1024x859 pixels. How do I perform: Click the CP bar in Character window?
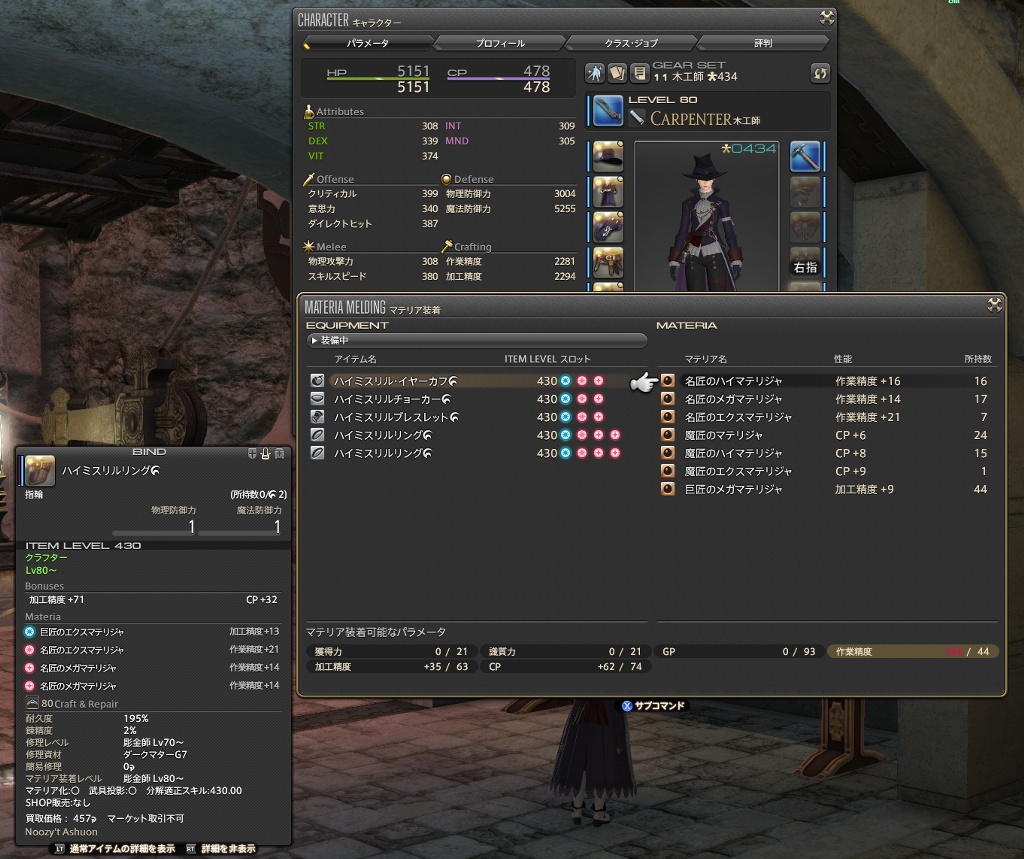(x=498, y=78)
